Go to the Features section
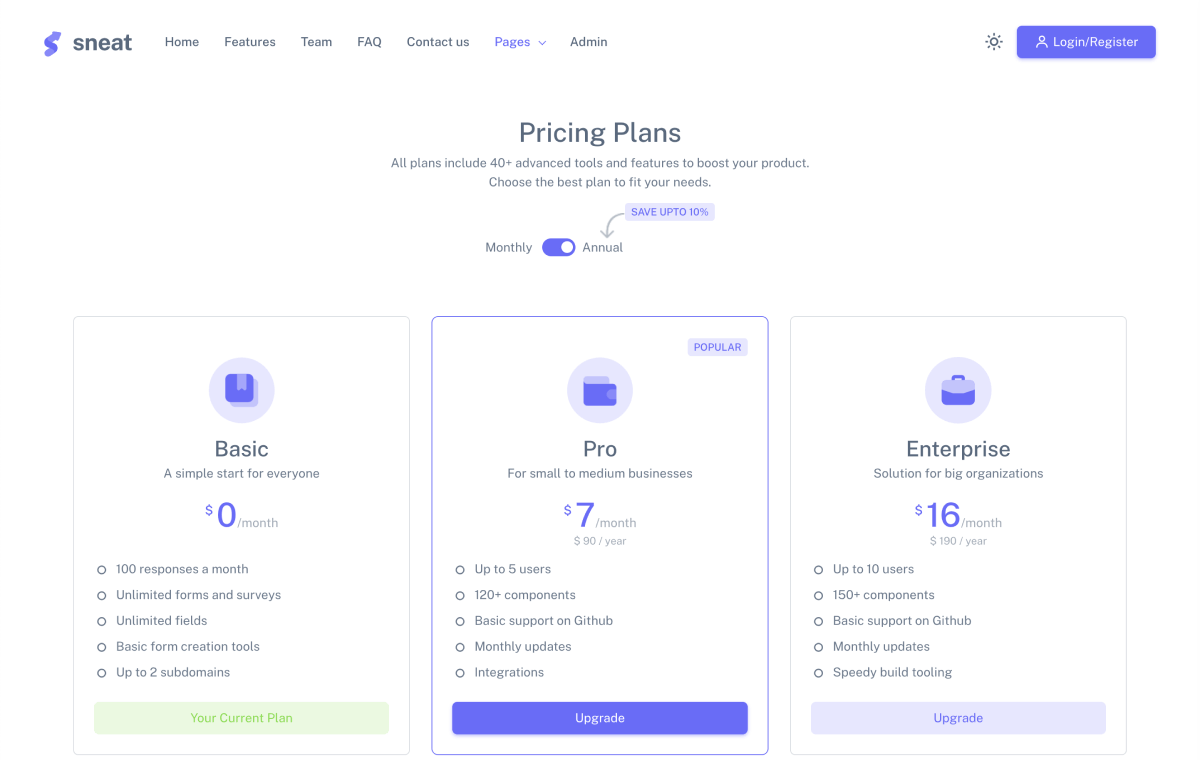Screen dimensions: 1200x760 [x=249, y=42]
